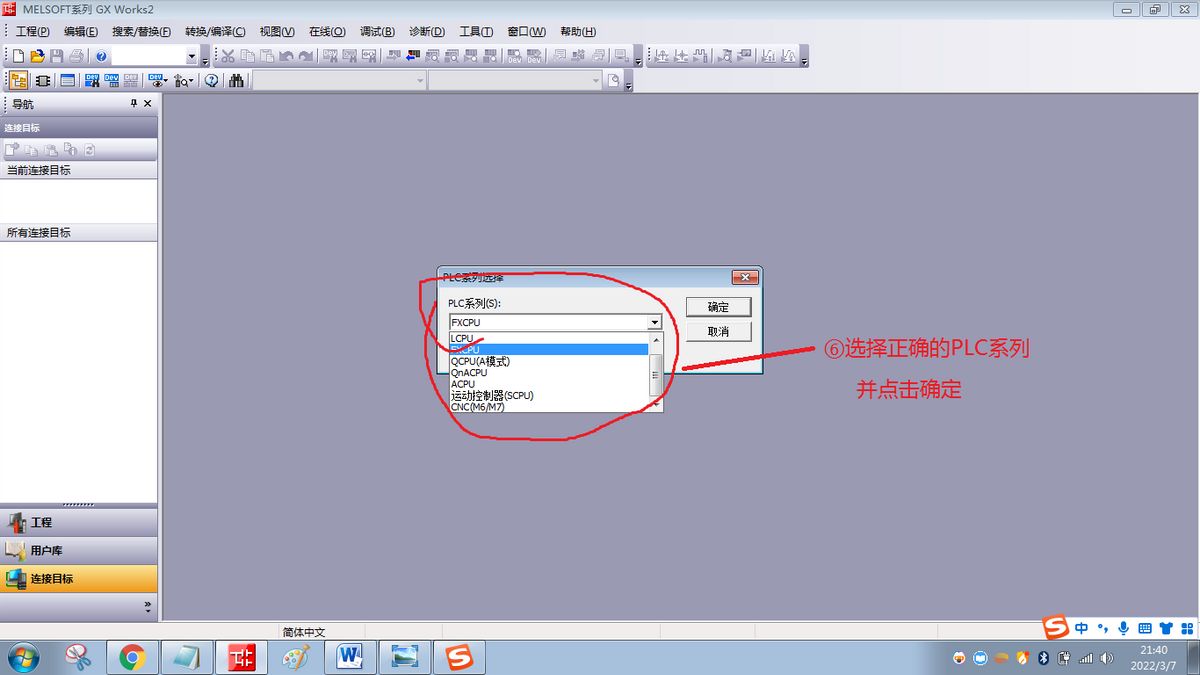Screen dimensions: 1200x675
Task: Click the PLC series list scrollbar thumb
Action: (656, 375)
